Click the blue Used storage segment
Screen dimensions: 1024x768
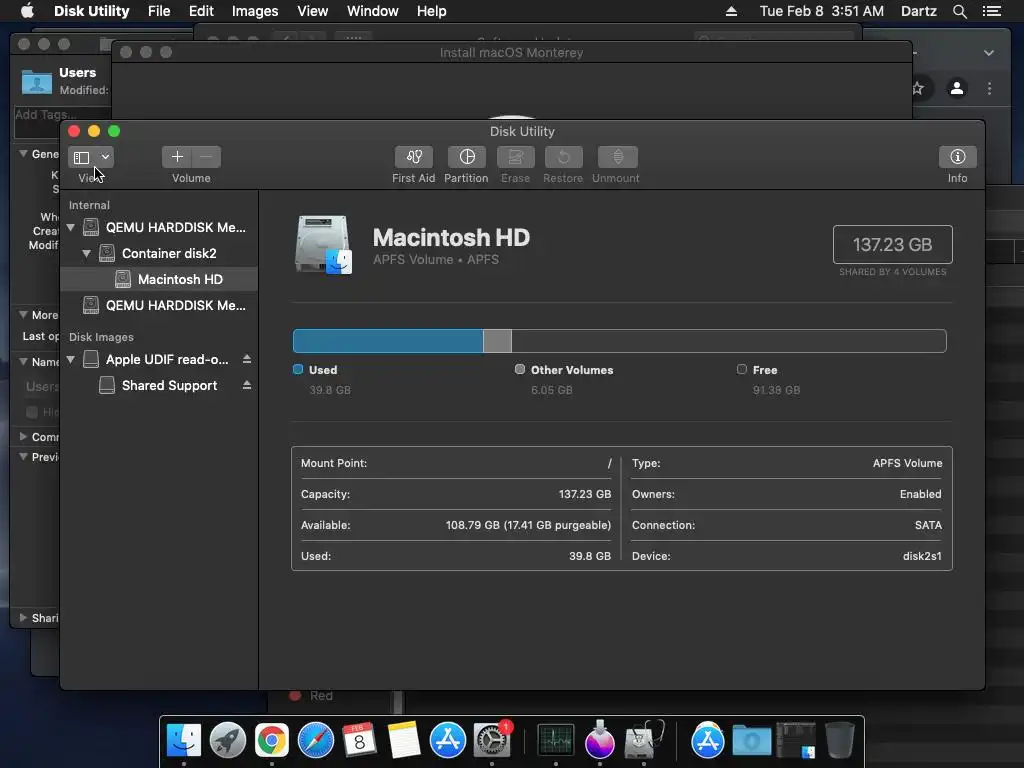click(x=388, y=341)
